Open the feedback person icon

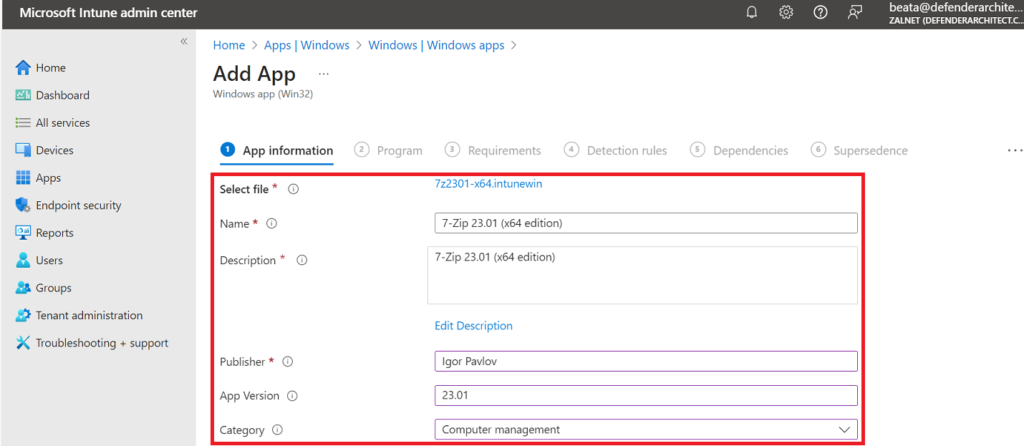855,12
